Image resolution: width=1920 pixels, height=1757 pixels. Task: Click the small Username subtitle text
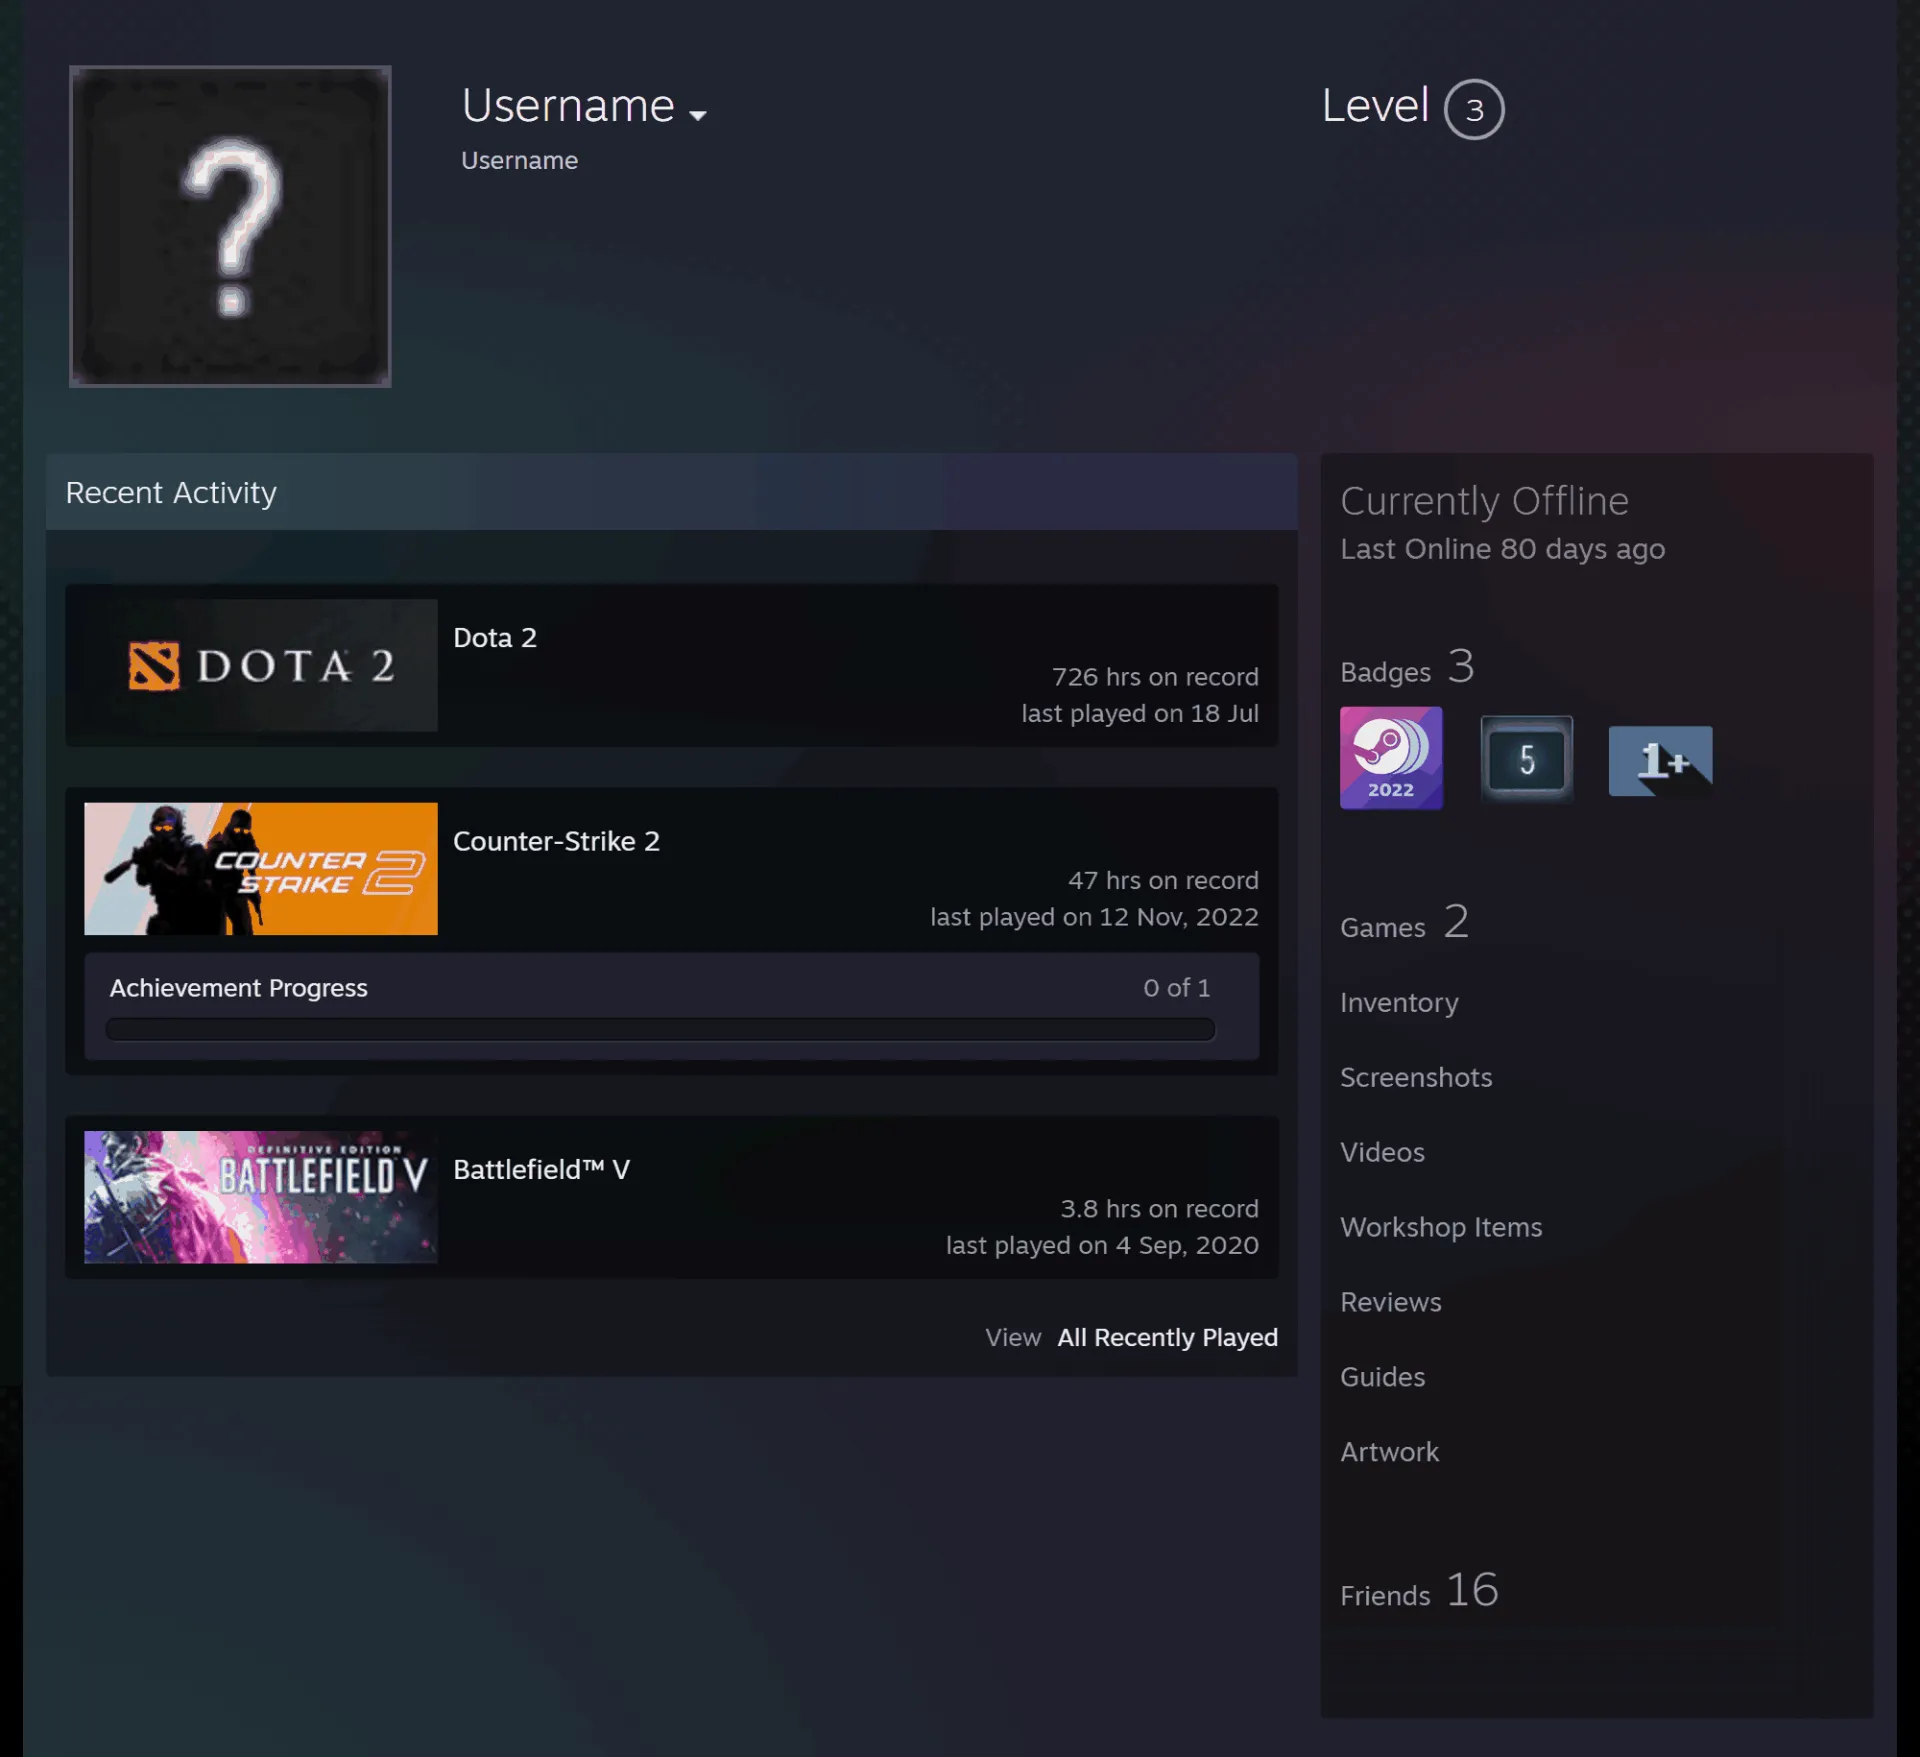click(519, 160)
